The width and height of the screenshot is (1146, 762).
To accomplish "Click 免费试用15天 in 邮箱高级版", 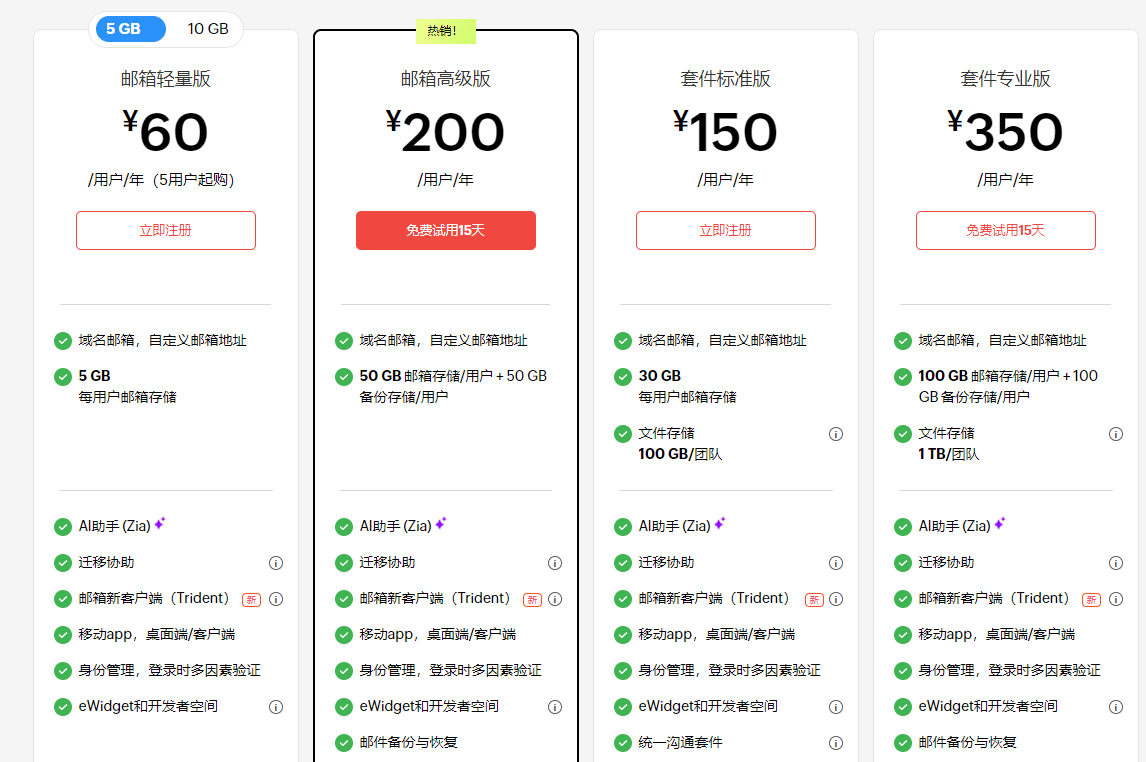I will (445, 230).
